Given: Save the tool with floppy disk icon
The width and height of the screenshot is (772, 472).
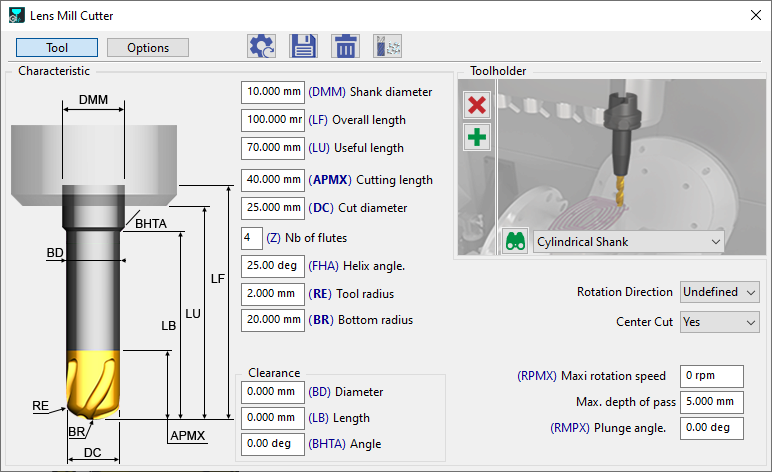Looking at the screenshot, I should tap(303, 46).
